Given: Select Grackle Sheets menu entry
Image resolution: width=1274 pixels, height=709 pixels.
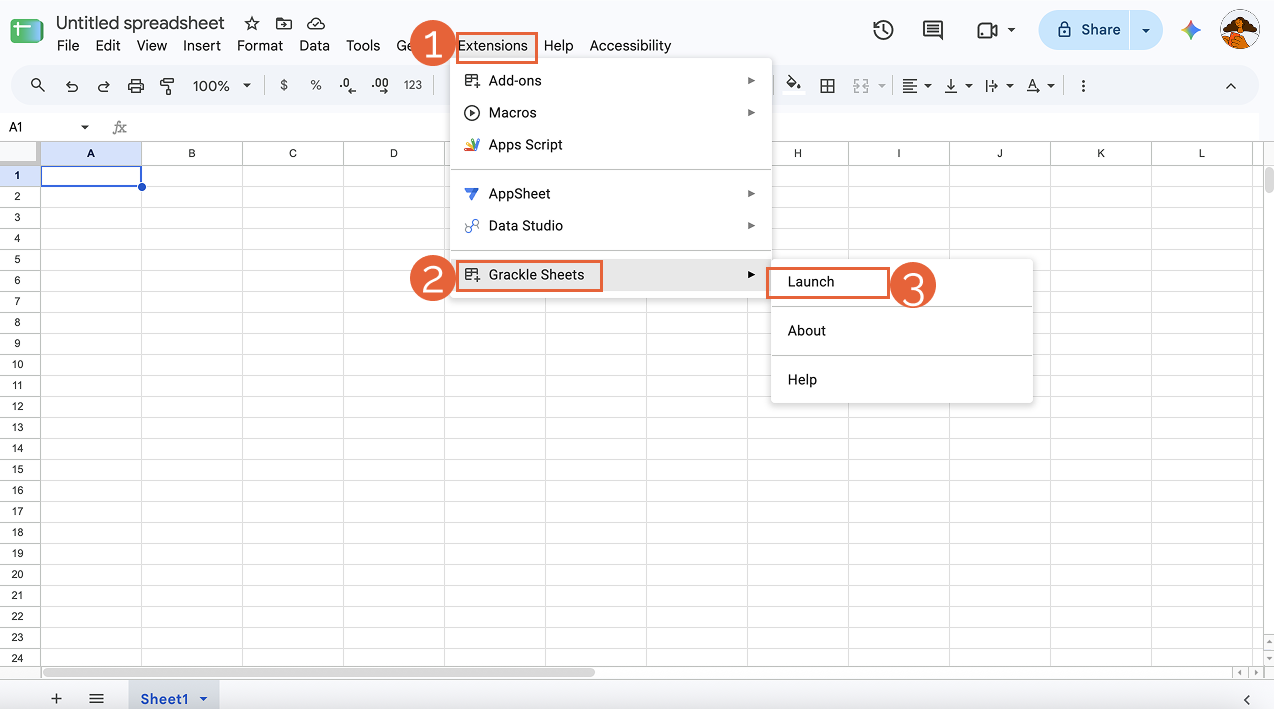Looking at the screenshot, I should click(611, 274).
